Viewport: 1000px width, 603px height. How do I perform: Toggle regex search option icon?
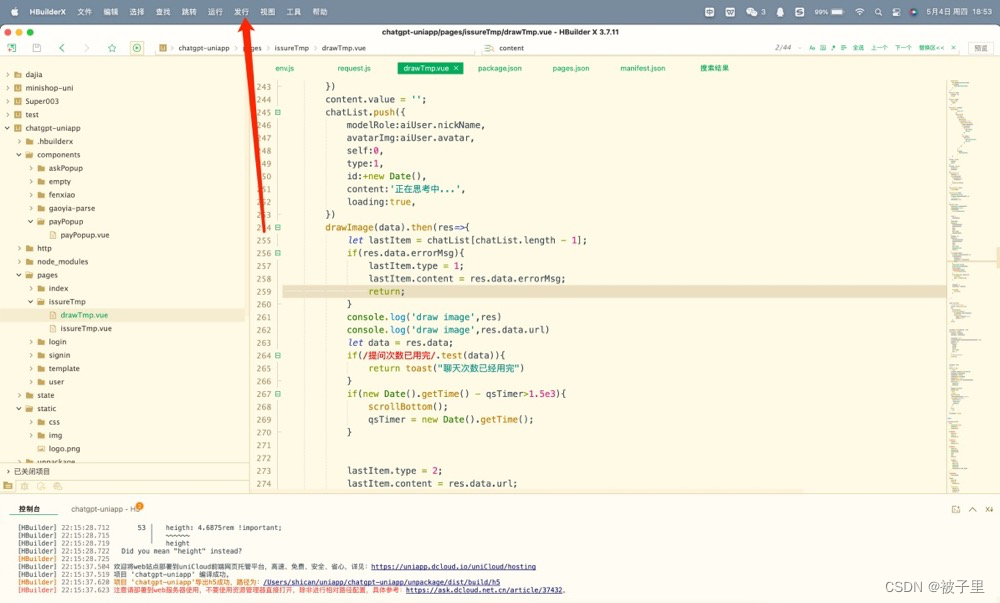pos(833,48)
